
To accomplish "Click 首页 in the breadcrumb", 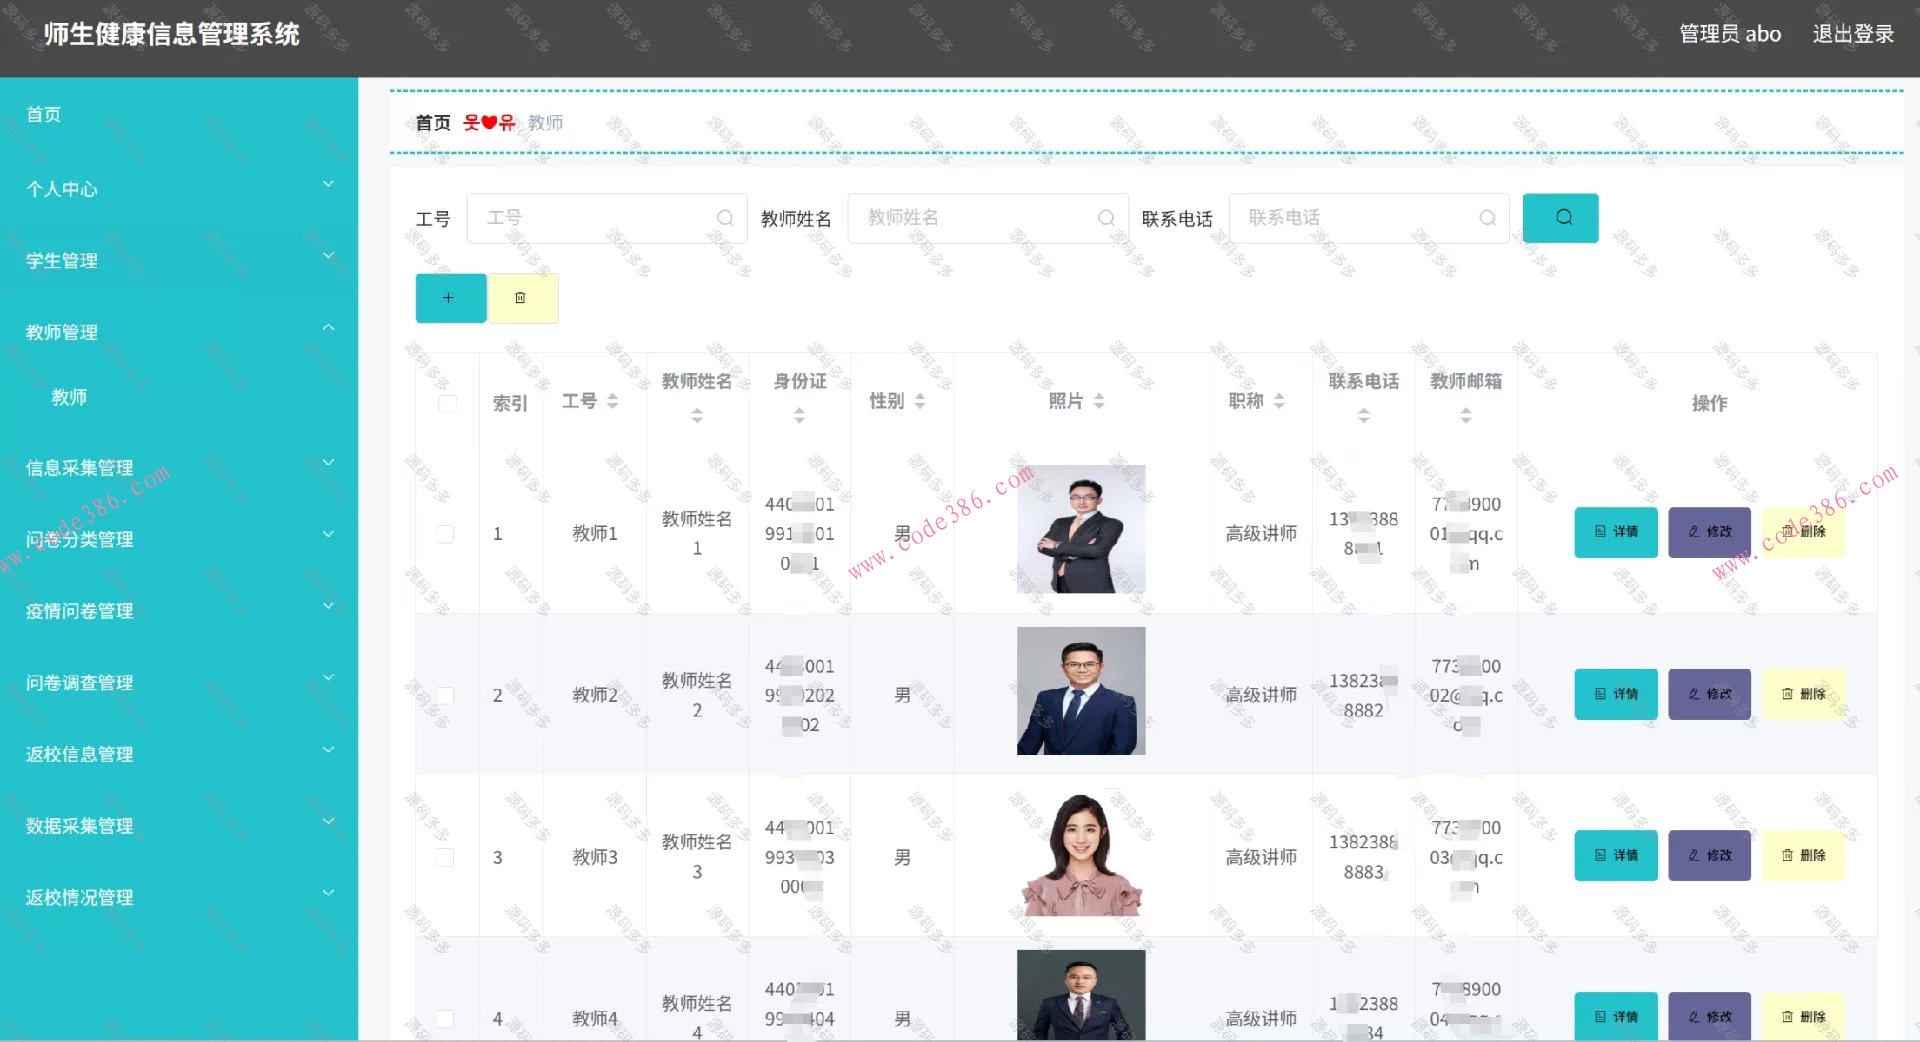I will 433,123.
